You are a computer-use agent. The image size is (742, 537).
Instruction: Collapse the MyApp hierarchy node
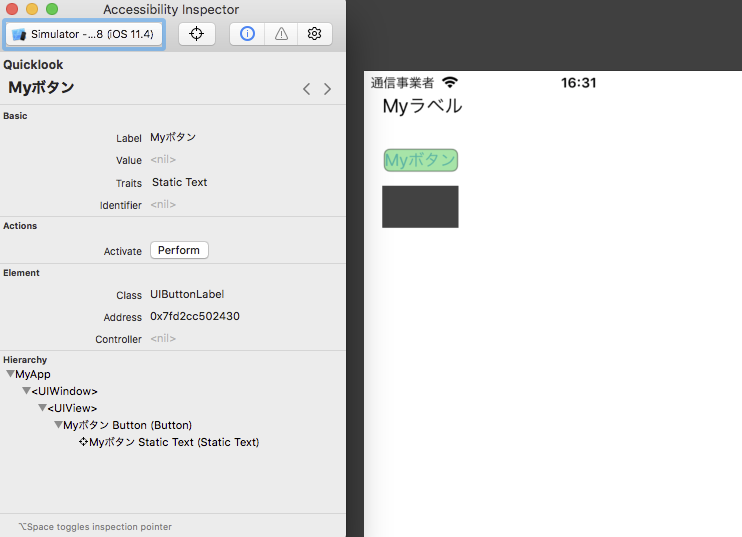(10, 374)
